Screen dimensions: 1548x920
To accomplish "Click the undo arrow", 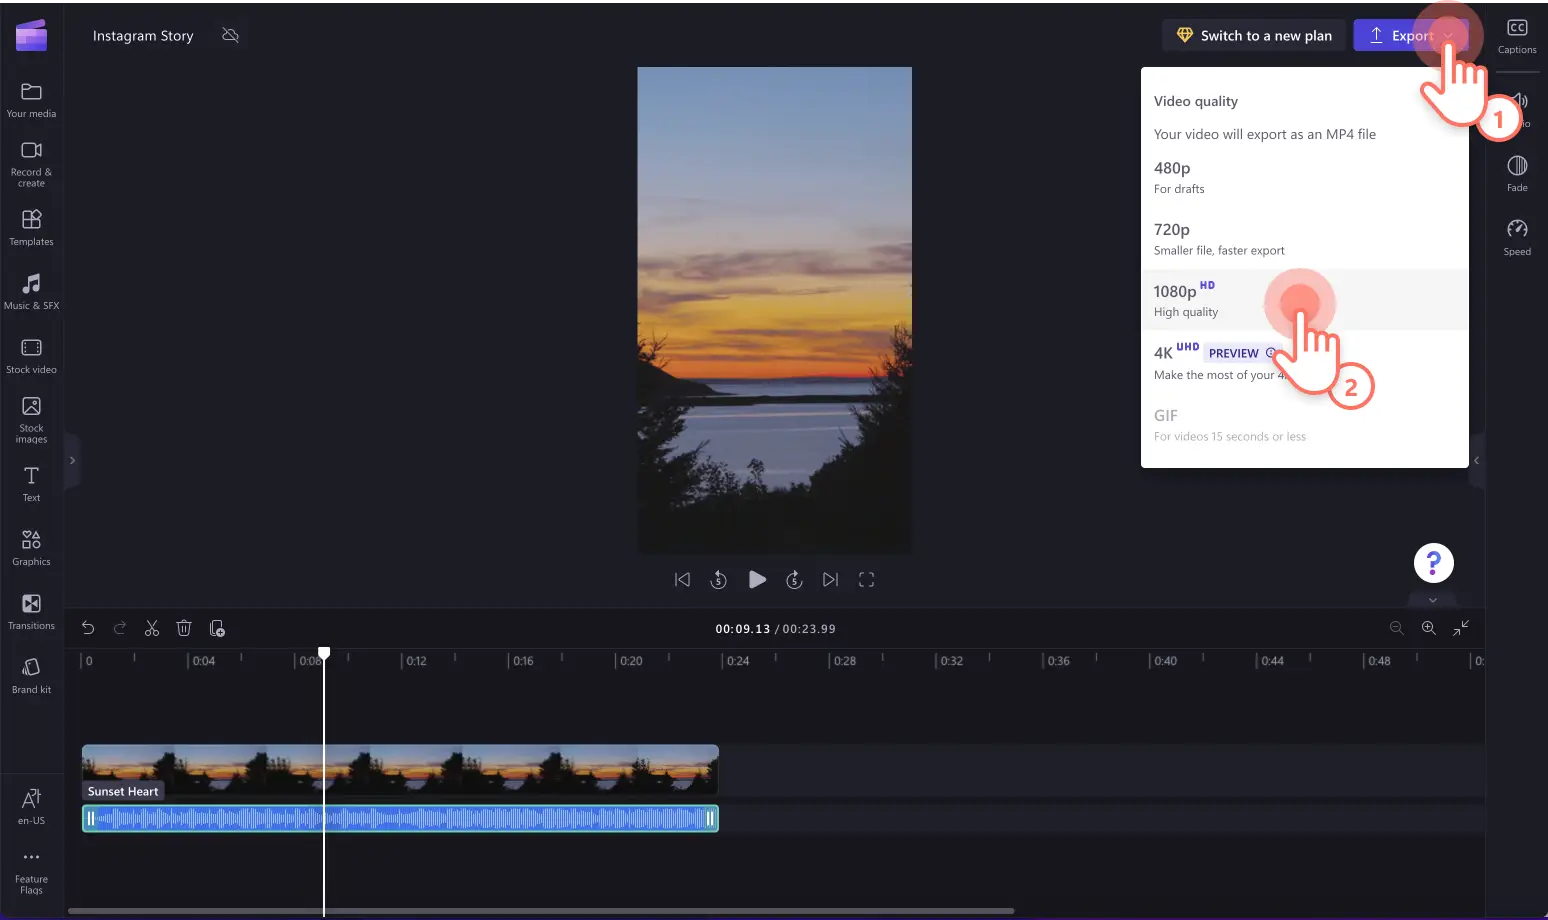I will point(88,628).
